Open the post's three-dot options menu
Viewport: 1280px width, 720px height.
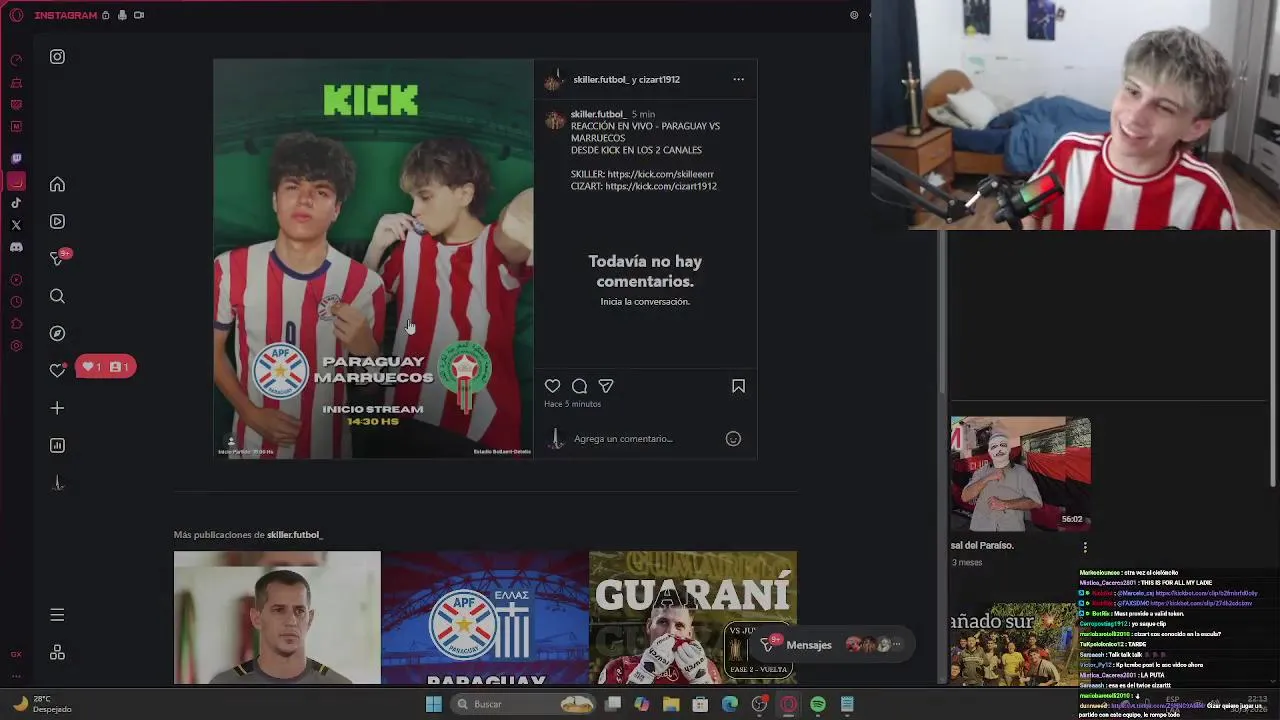[x=738, y=79]
